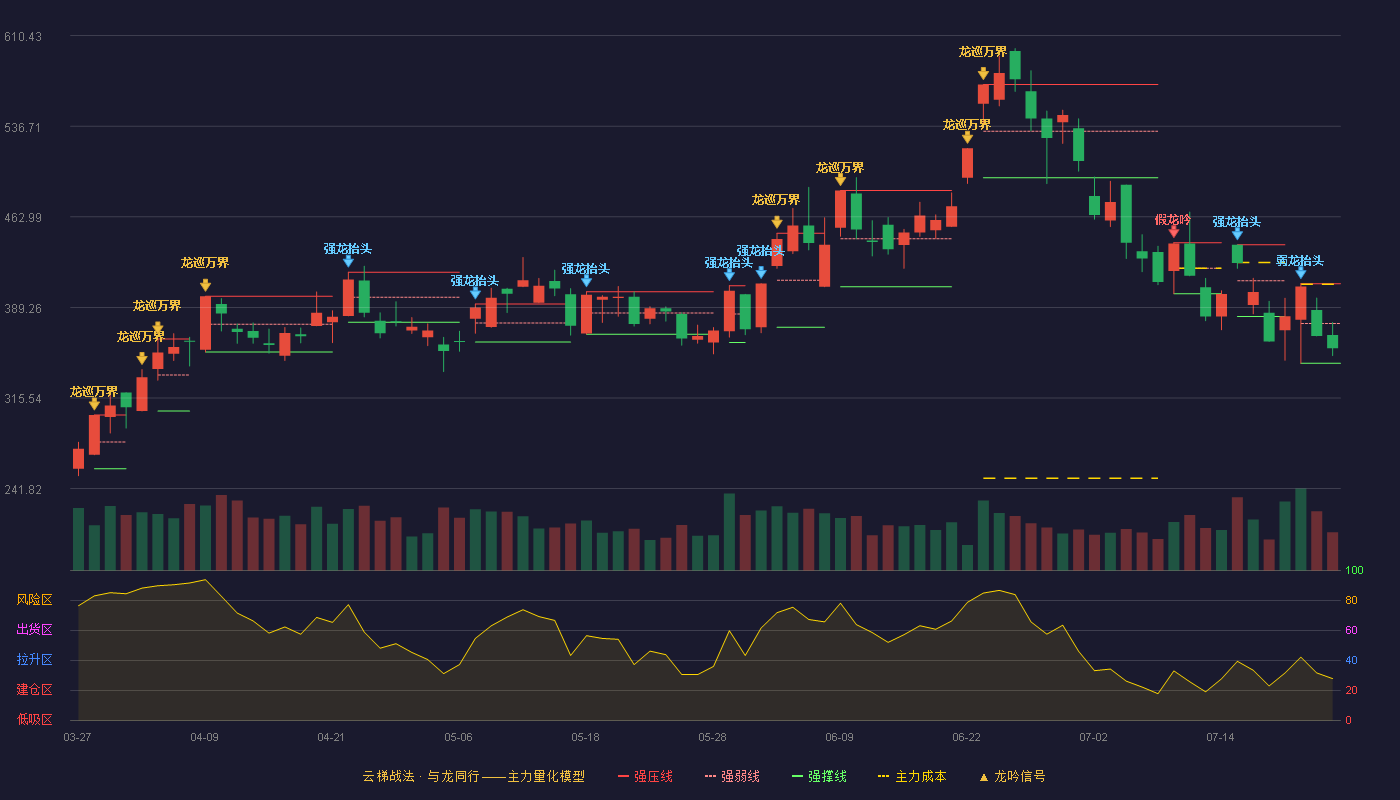Click the 04-09 date label

[204, 737]
